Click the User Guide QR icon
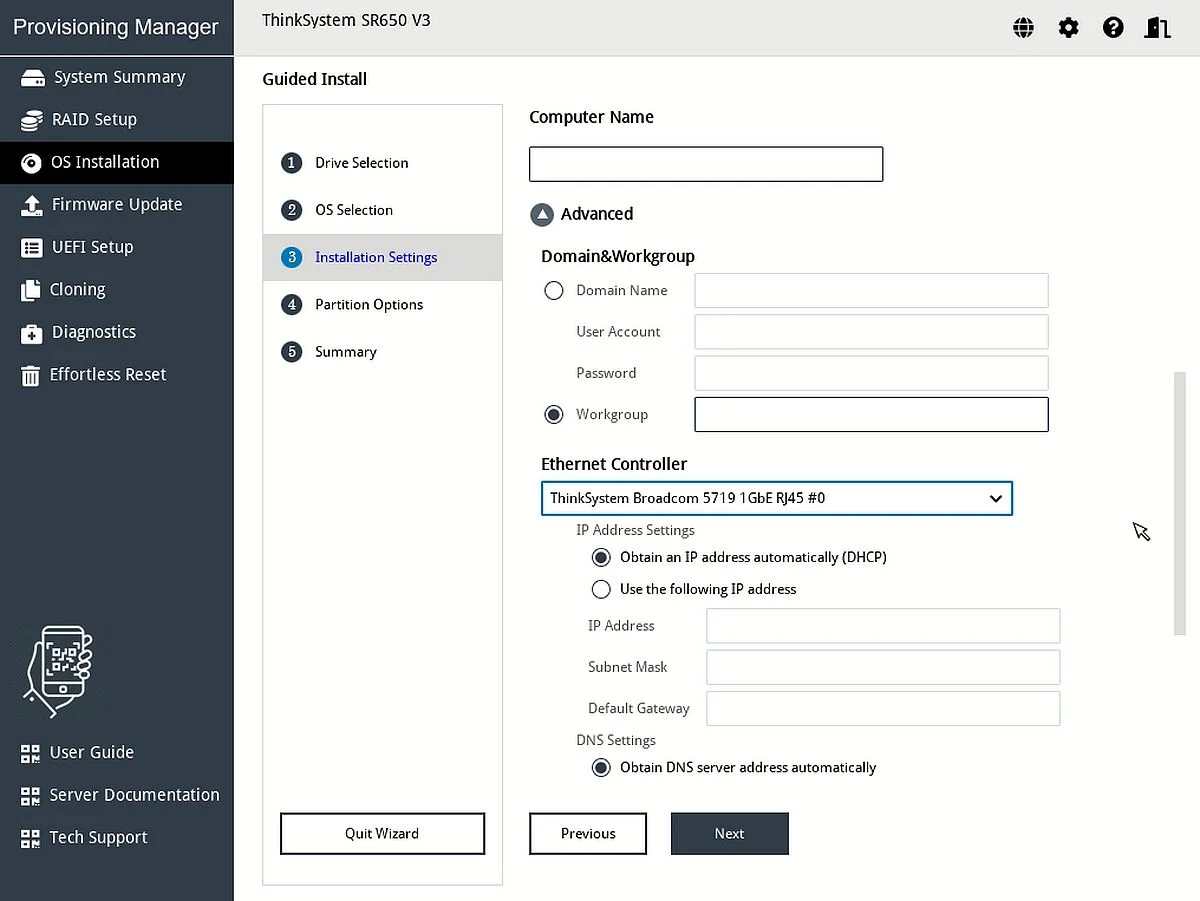This screenshot has width=1200, height=901. pyautogui.click(x=30, y=754)
